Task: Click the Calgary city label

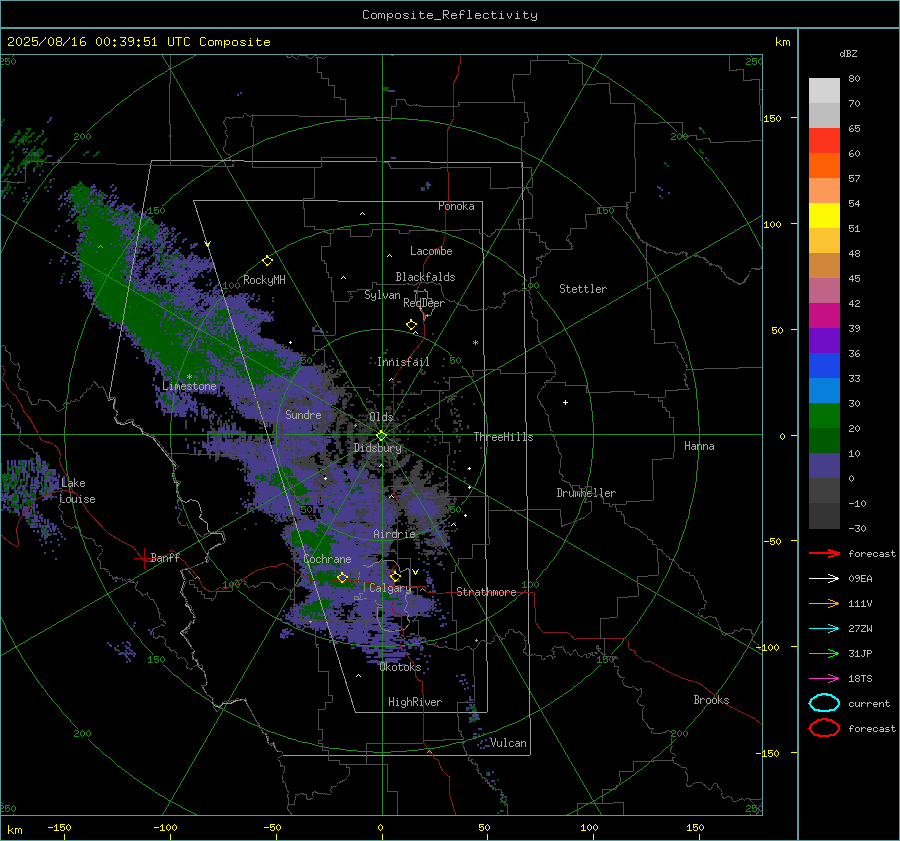Action: pos(390,588)
